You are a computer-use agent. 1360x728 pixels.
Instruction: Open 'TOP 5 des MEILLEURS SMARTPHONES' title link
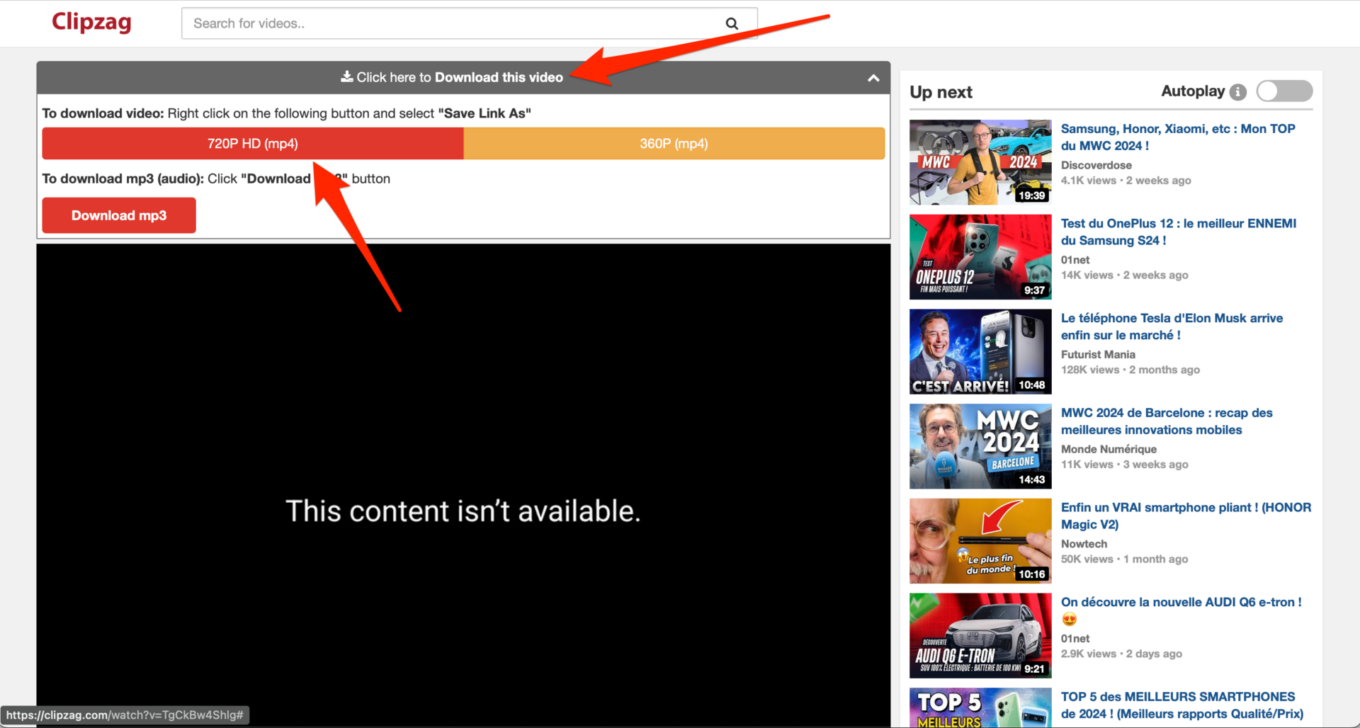coord(1182,705)
